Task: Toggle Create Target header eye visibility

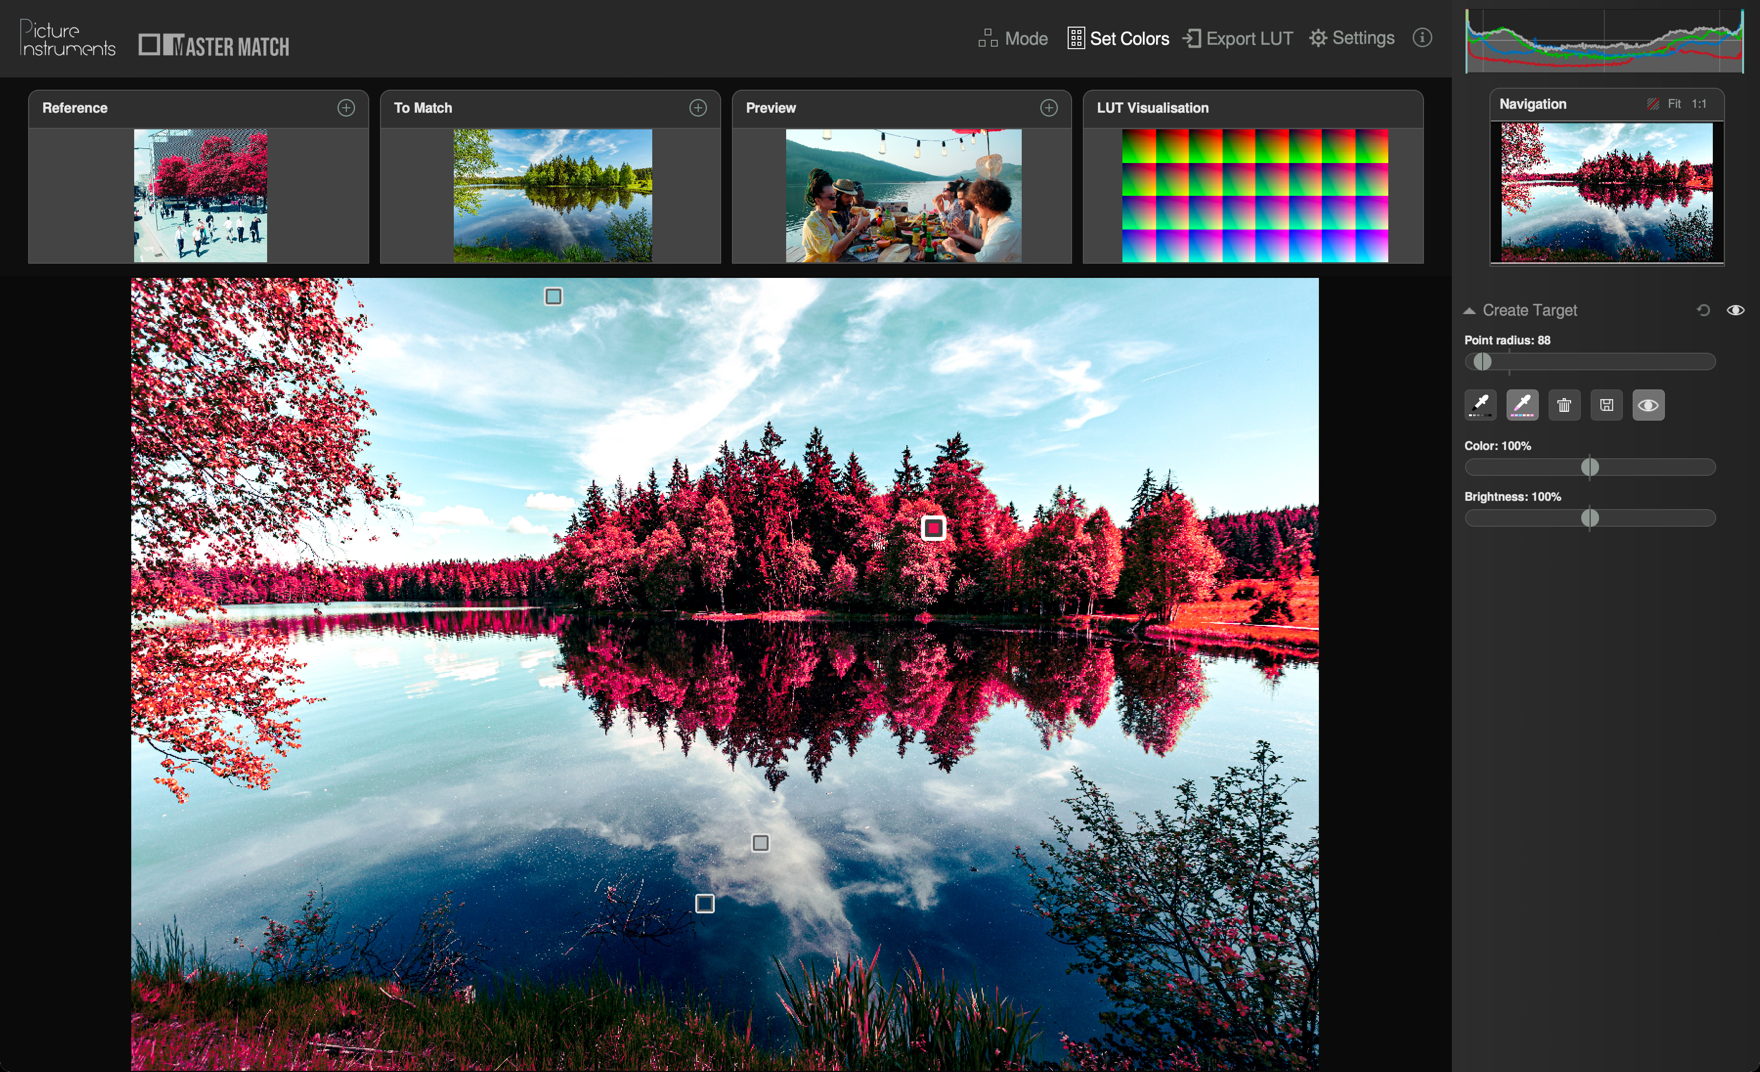Action: pos(1735,310)
